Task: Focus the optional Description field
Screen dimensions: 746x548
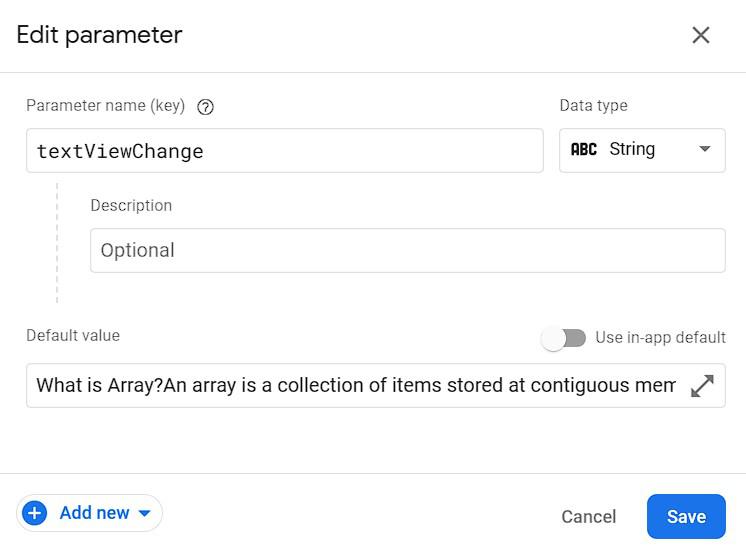Action: (407, 251)
